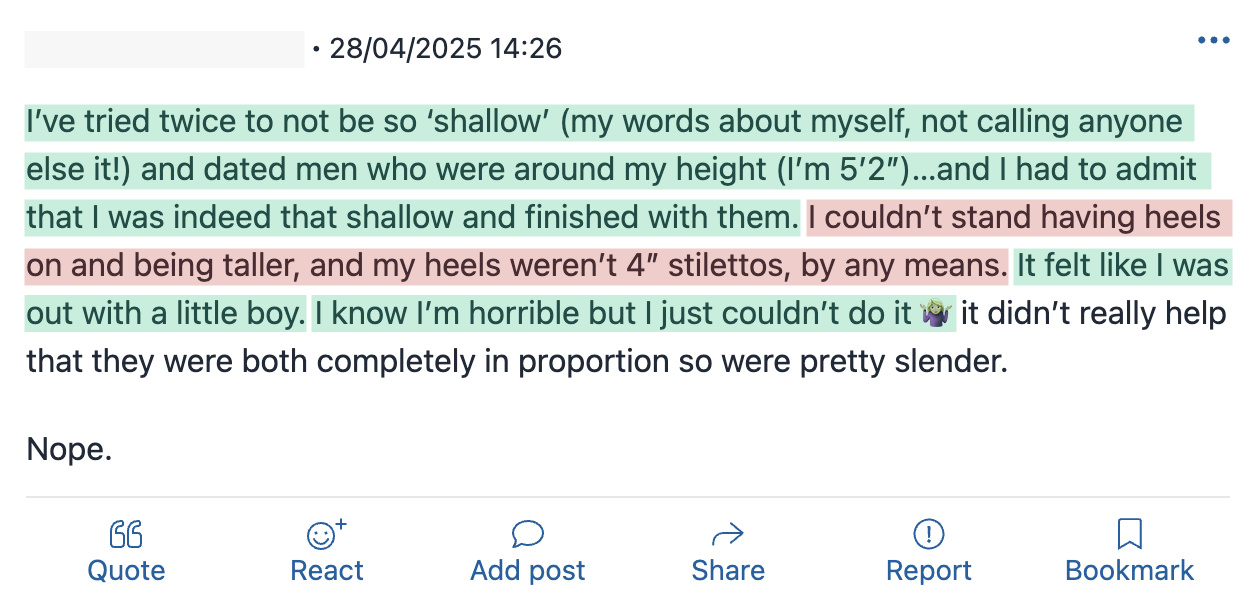The image size is (1256, 600).
Task: Click the Add post speech bubble icon
Action: [x=527, y=535]
